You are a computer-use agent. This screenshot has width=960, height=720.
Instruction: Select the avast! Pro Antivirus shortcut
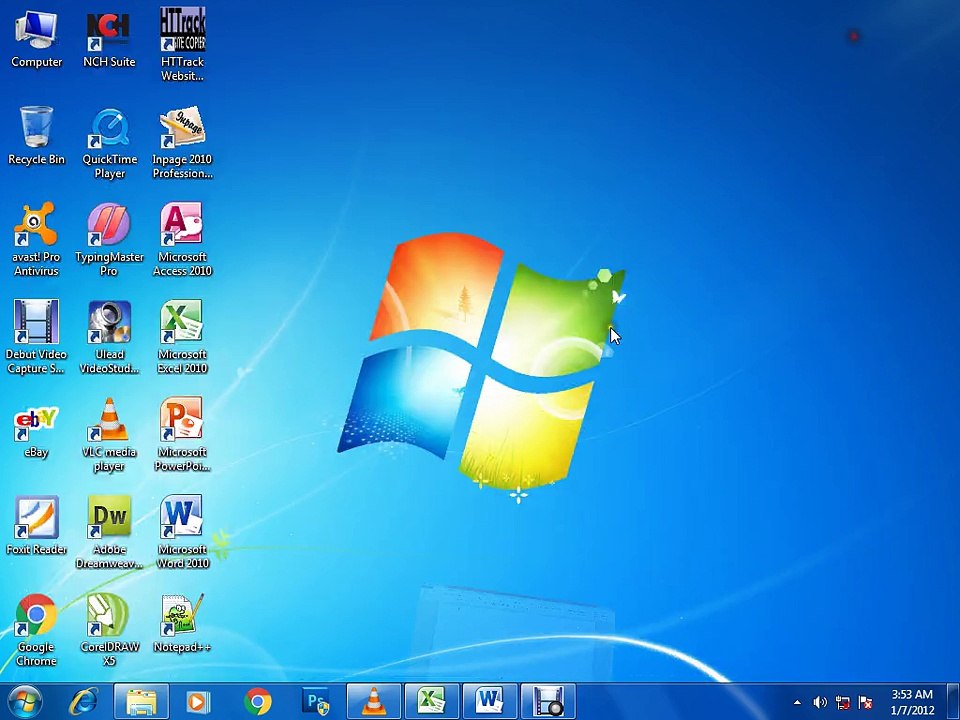(x=36, y=240)
